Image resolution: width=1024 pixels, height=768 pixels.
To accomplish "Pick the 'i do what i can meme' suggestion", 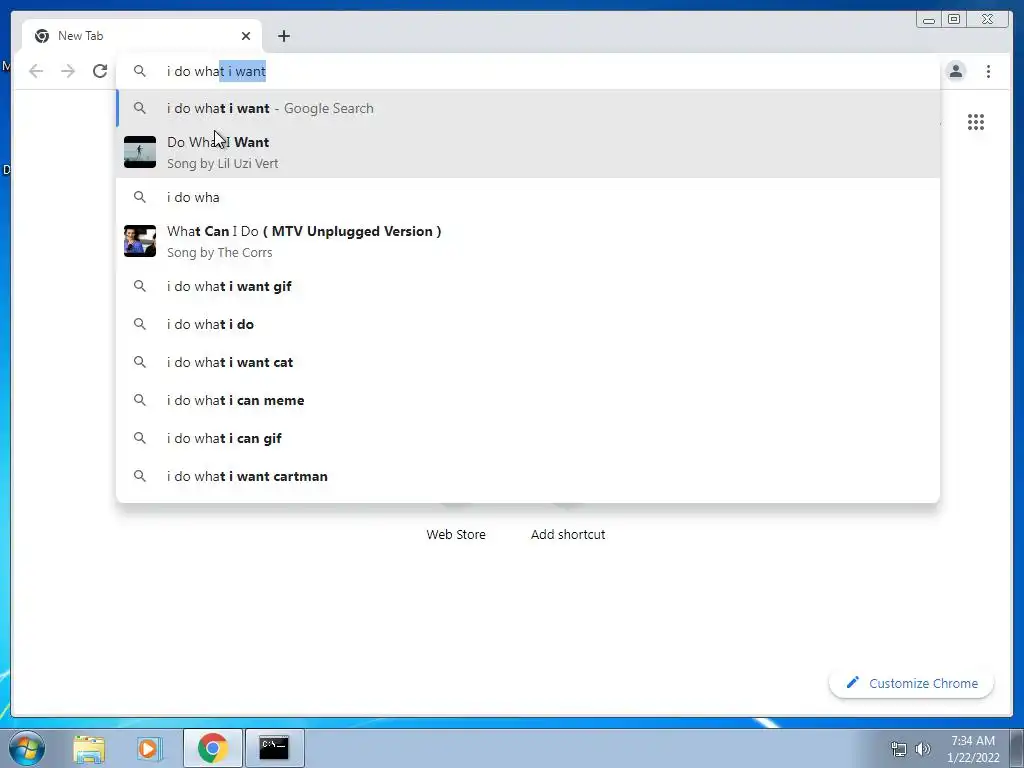I will coord(528,400).
